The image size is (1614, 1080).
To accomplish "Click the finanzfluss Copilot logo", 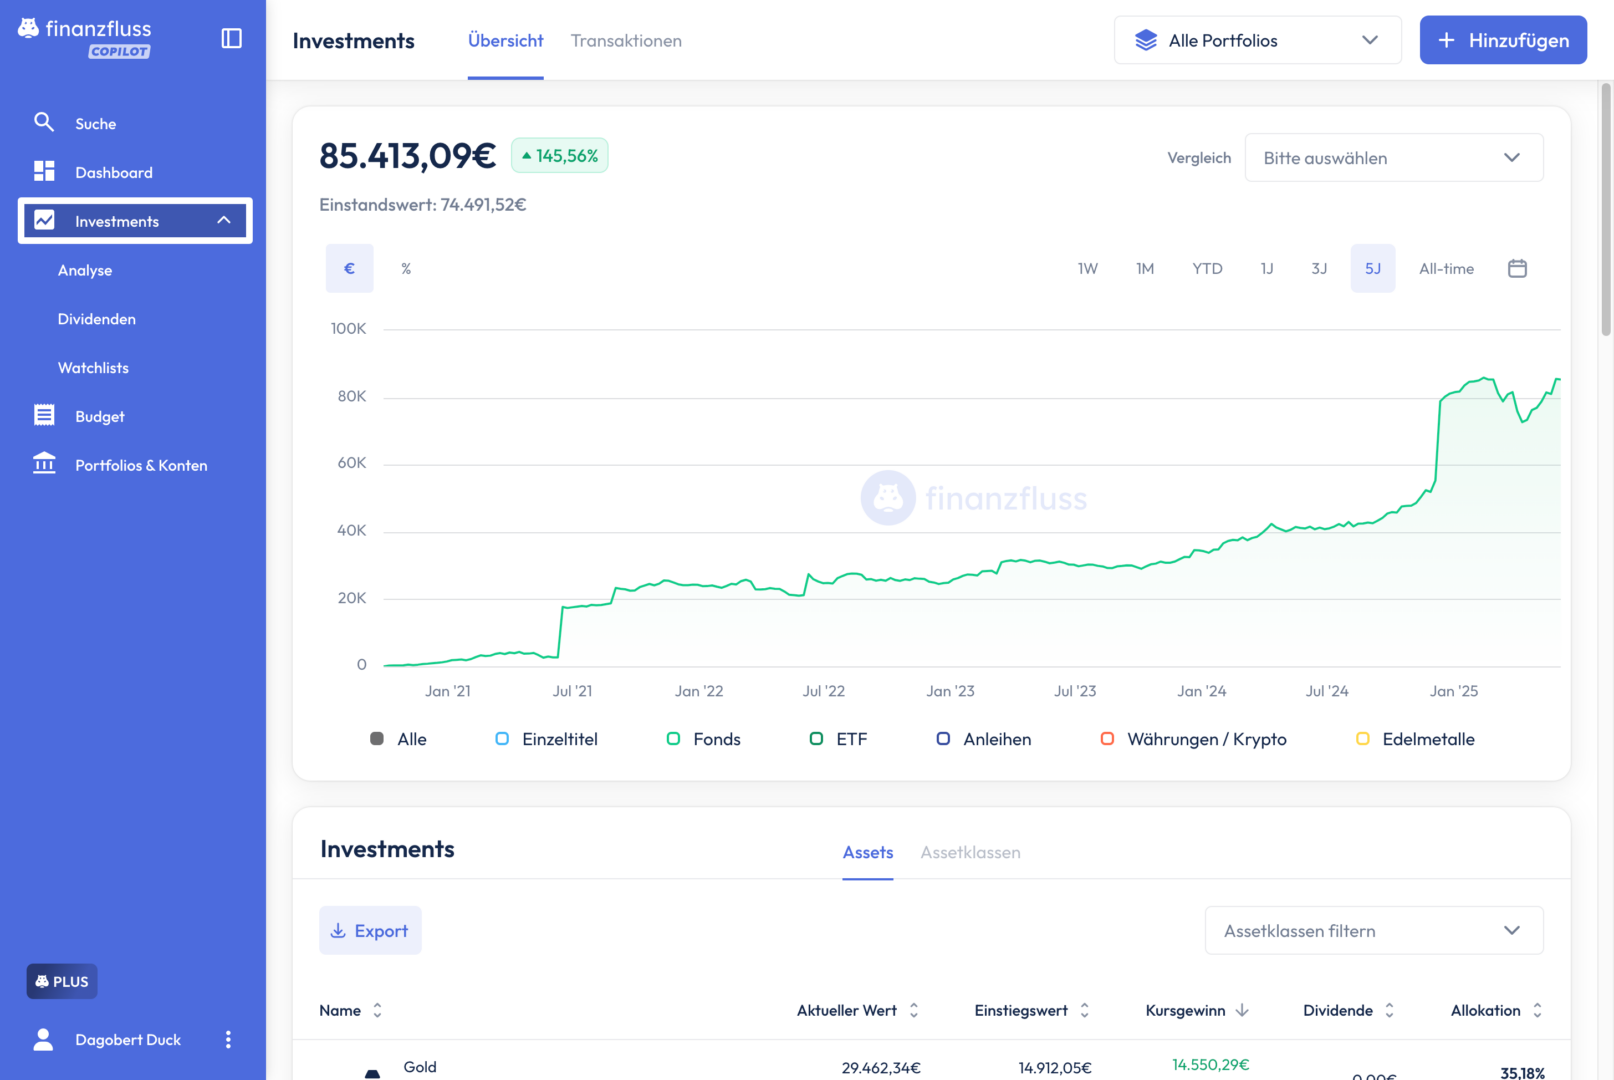I will pyautogui.click(x=85, y=38).
